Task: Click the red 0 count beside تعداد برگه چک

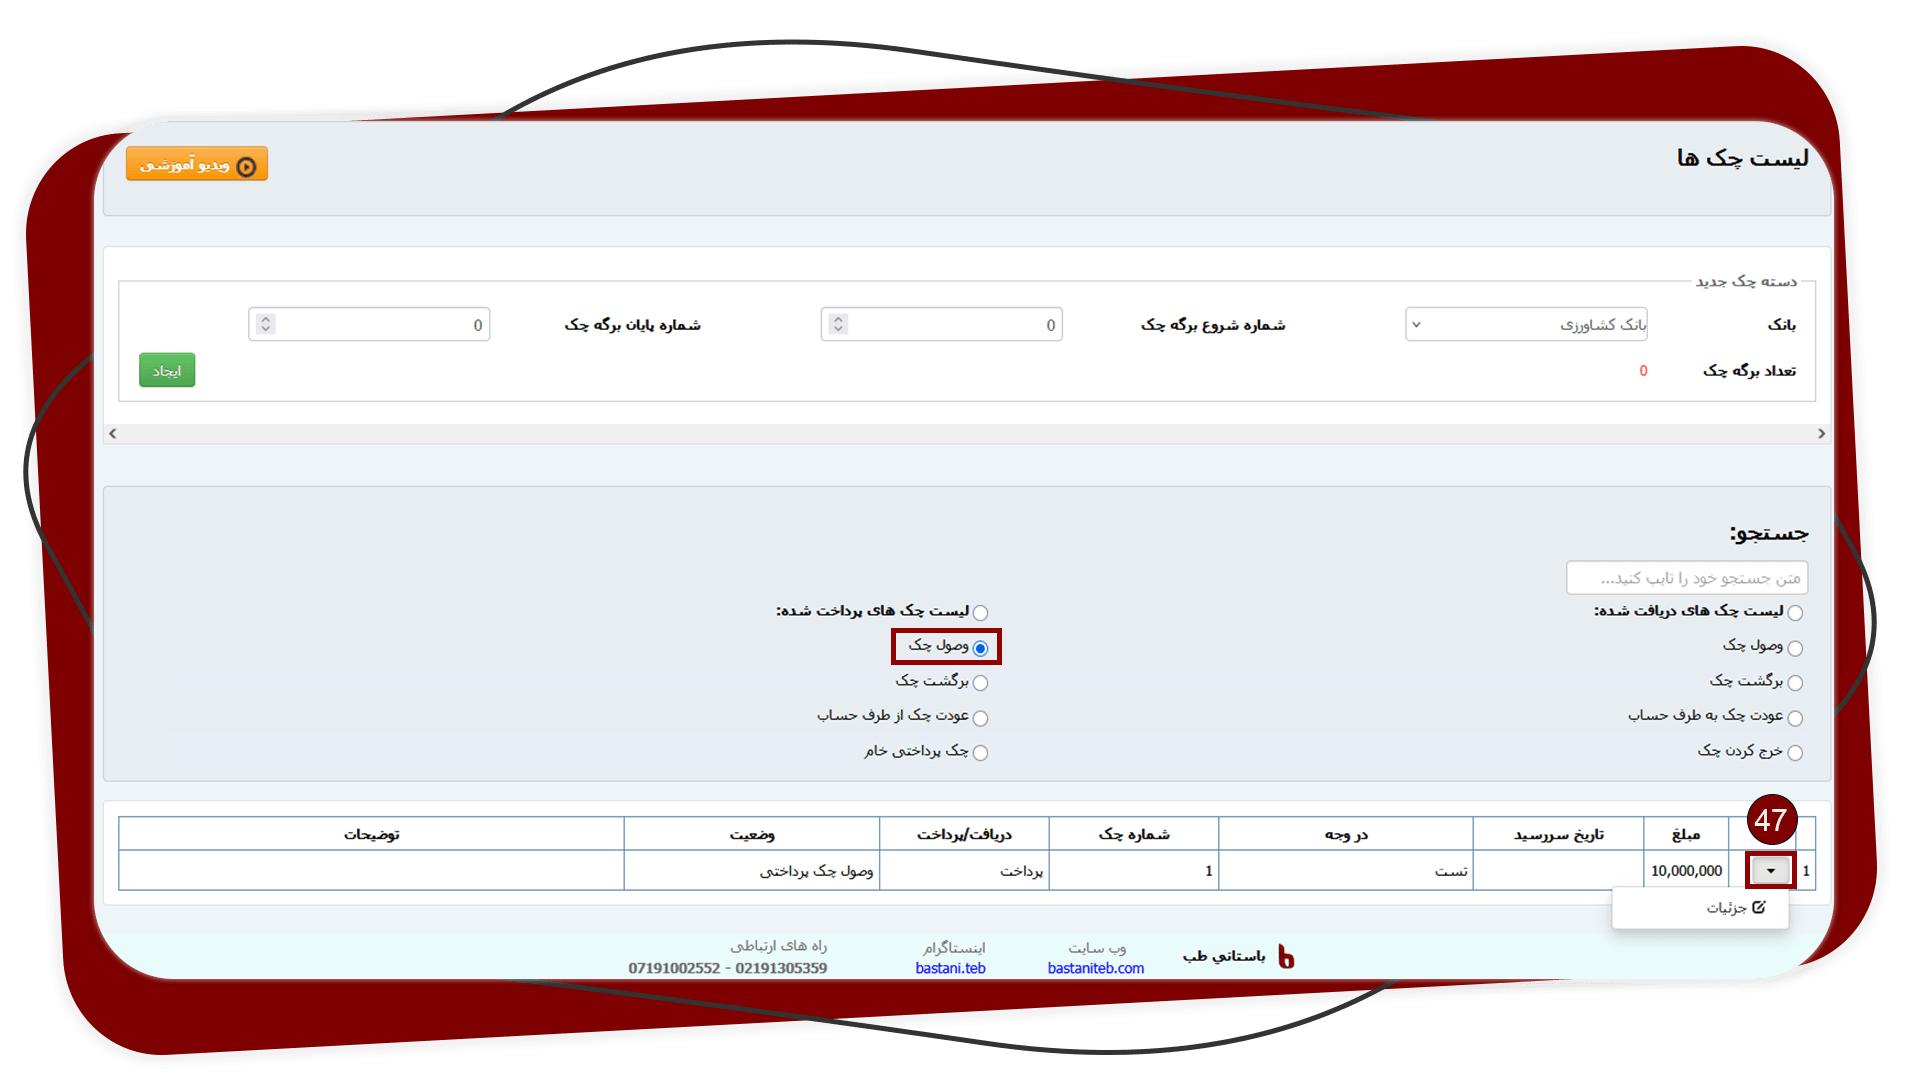Action: tap(1643, 371)
